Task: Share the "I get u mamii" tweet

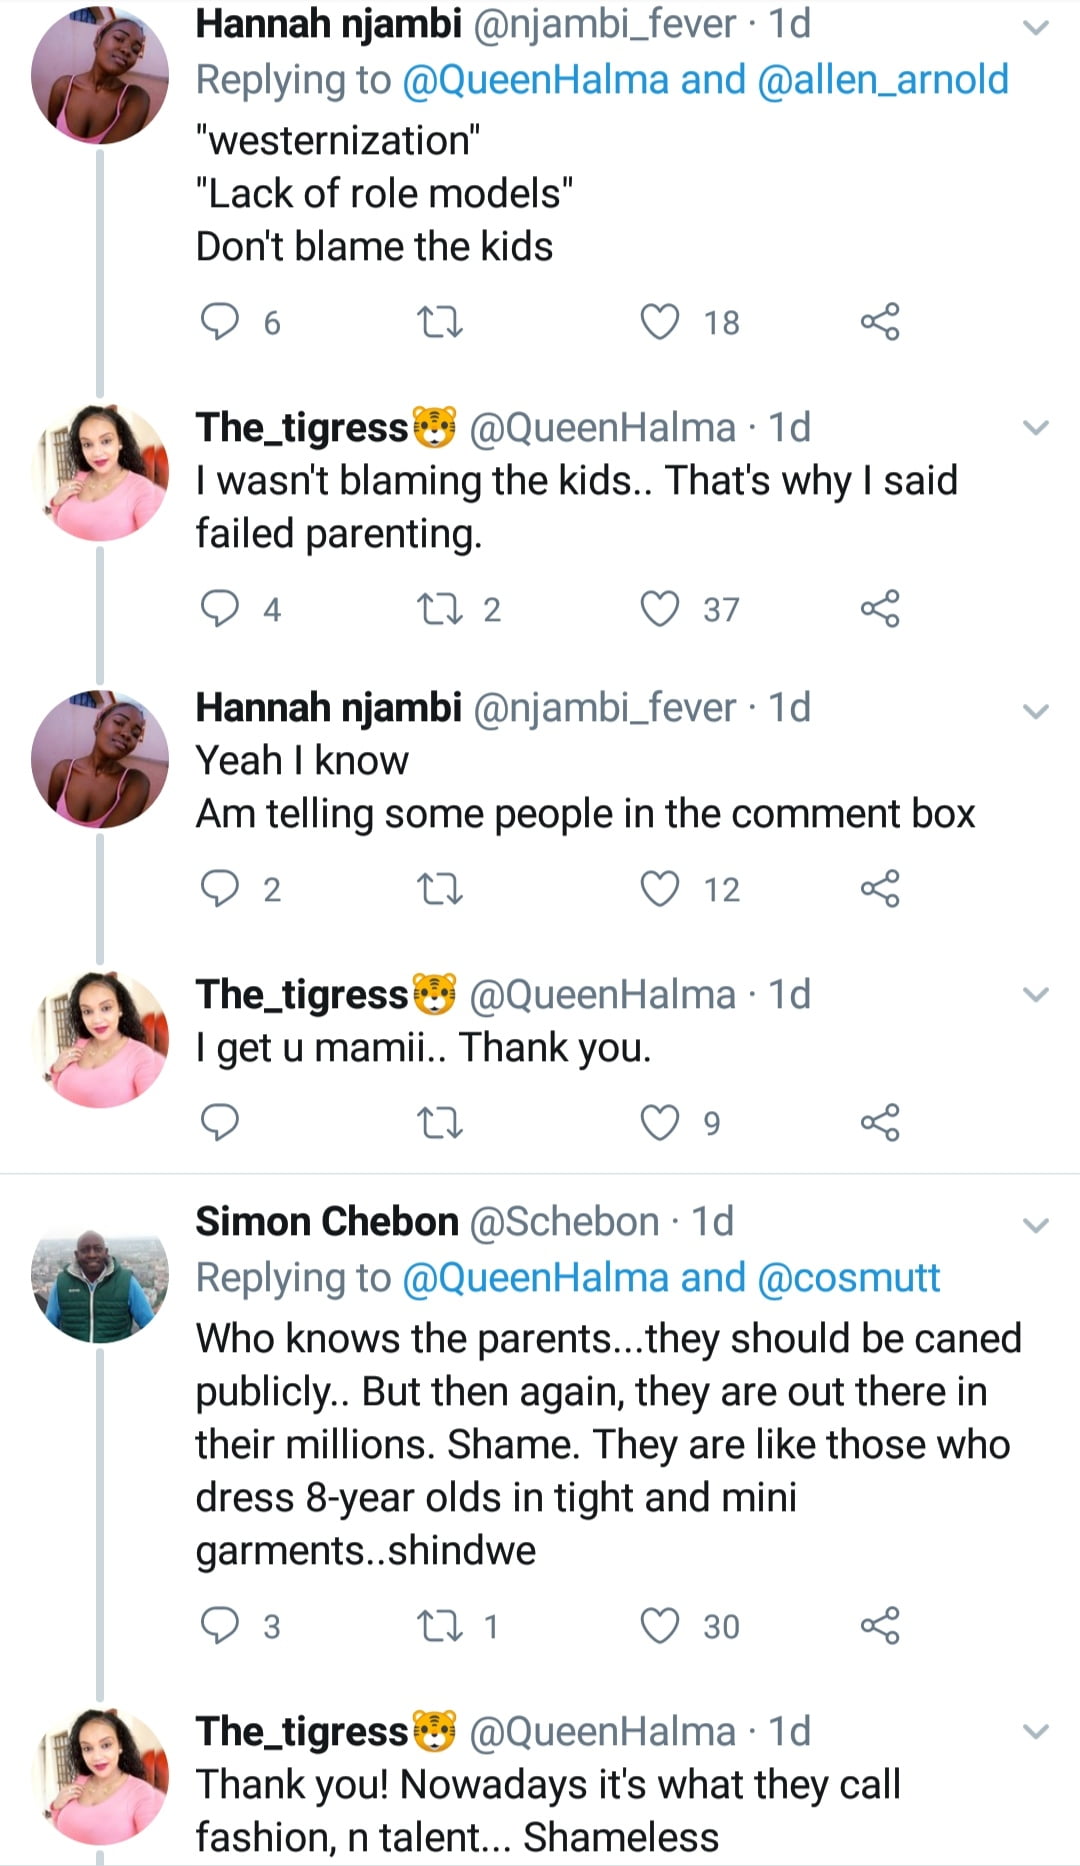Action: (x=880, y=1122)
